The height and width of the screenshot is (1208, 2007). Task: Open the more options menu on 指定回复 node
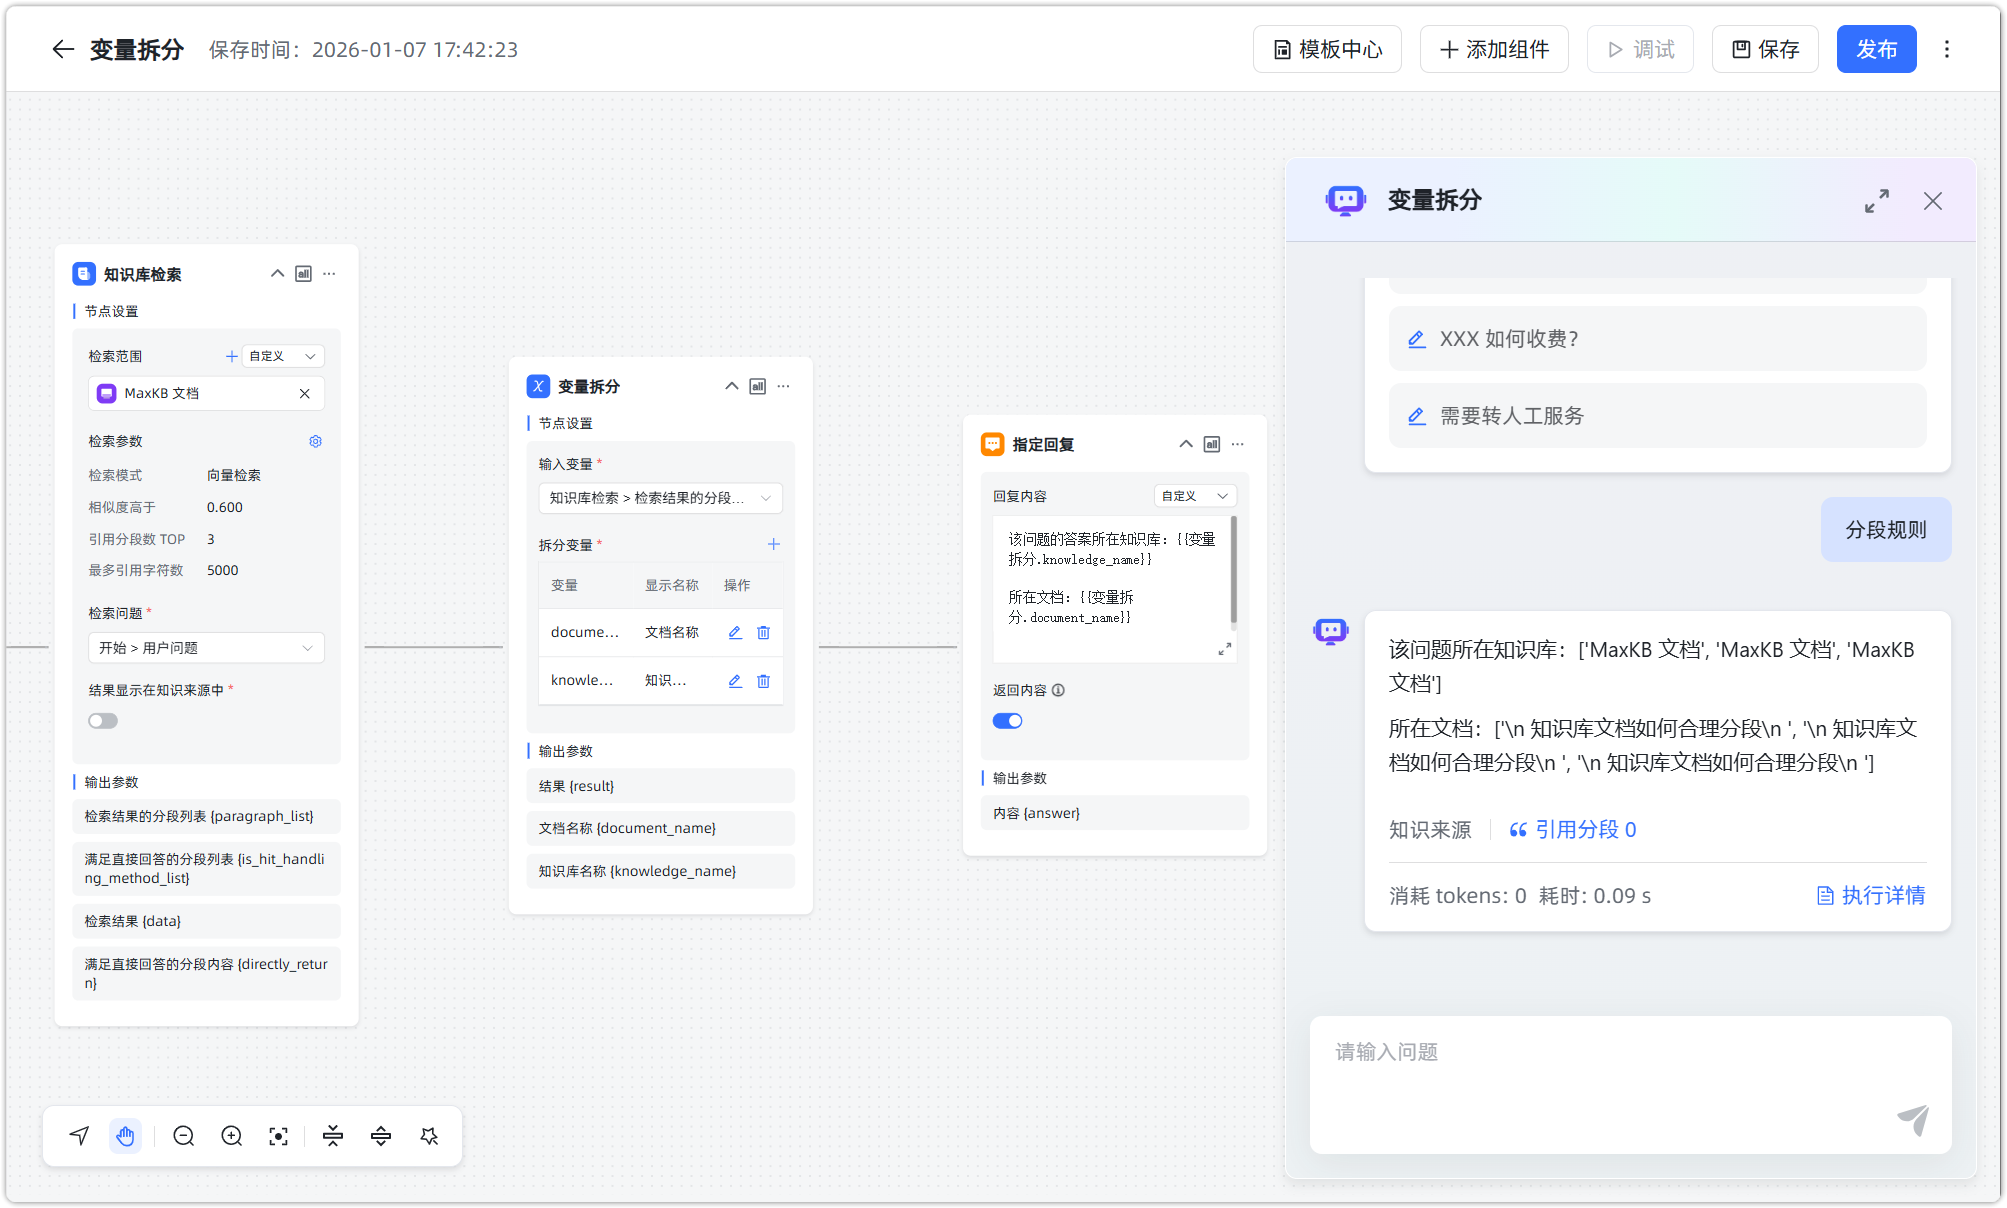point(1237,444)
